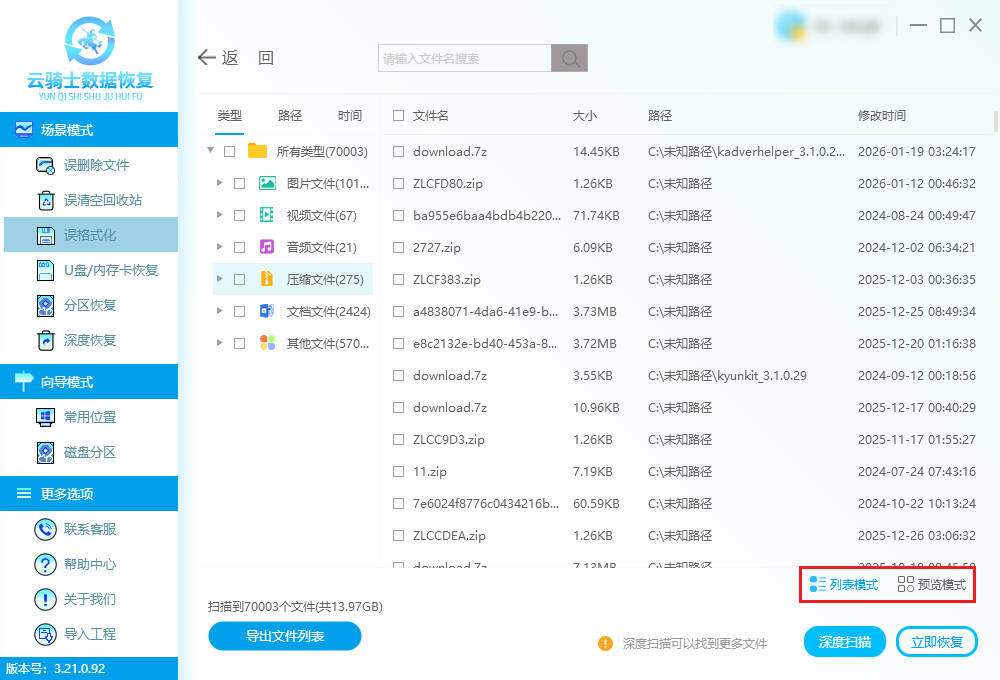Check the 压缩文件(275) checkbox

pyautogui.click(x=240, y=279)
